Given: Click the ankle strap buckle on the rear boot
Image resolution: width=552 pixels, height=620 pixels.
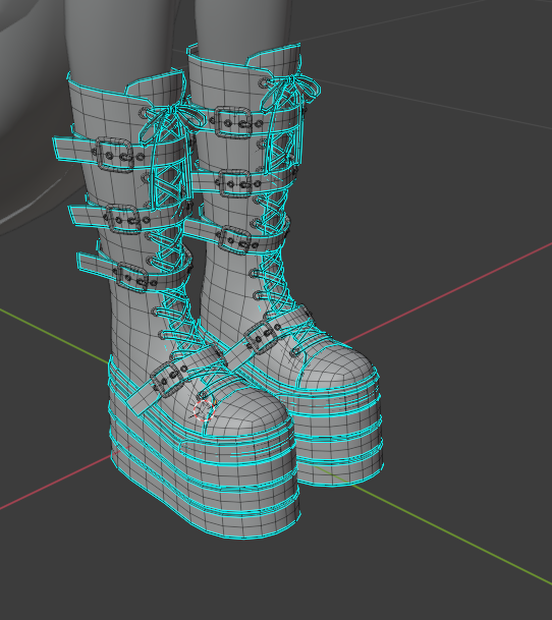Looking at the screenshot, I should [262, 336].
